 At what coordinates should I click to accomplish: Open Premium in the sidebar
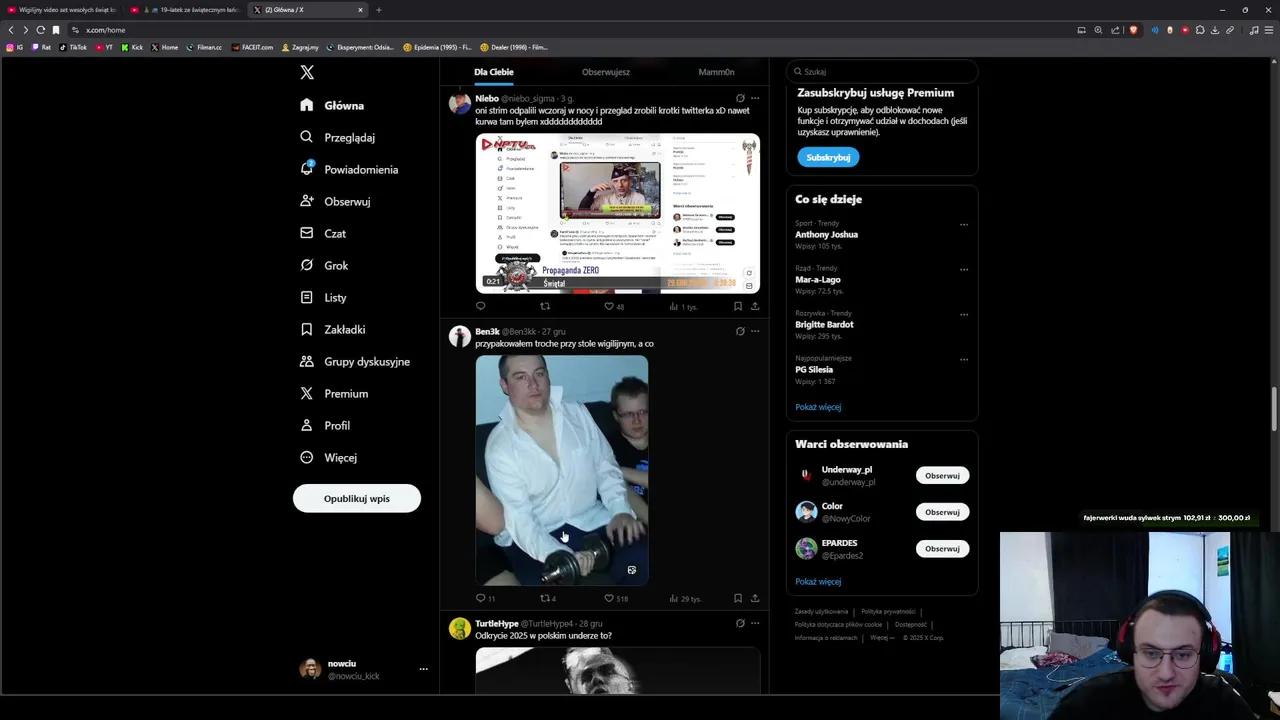333,393
